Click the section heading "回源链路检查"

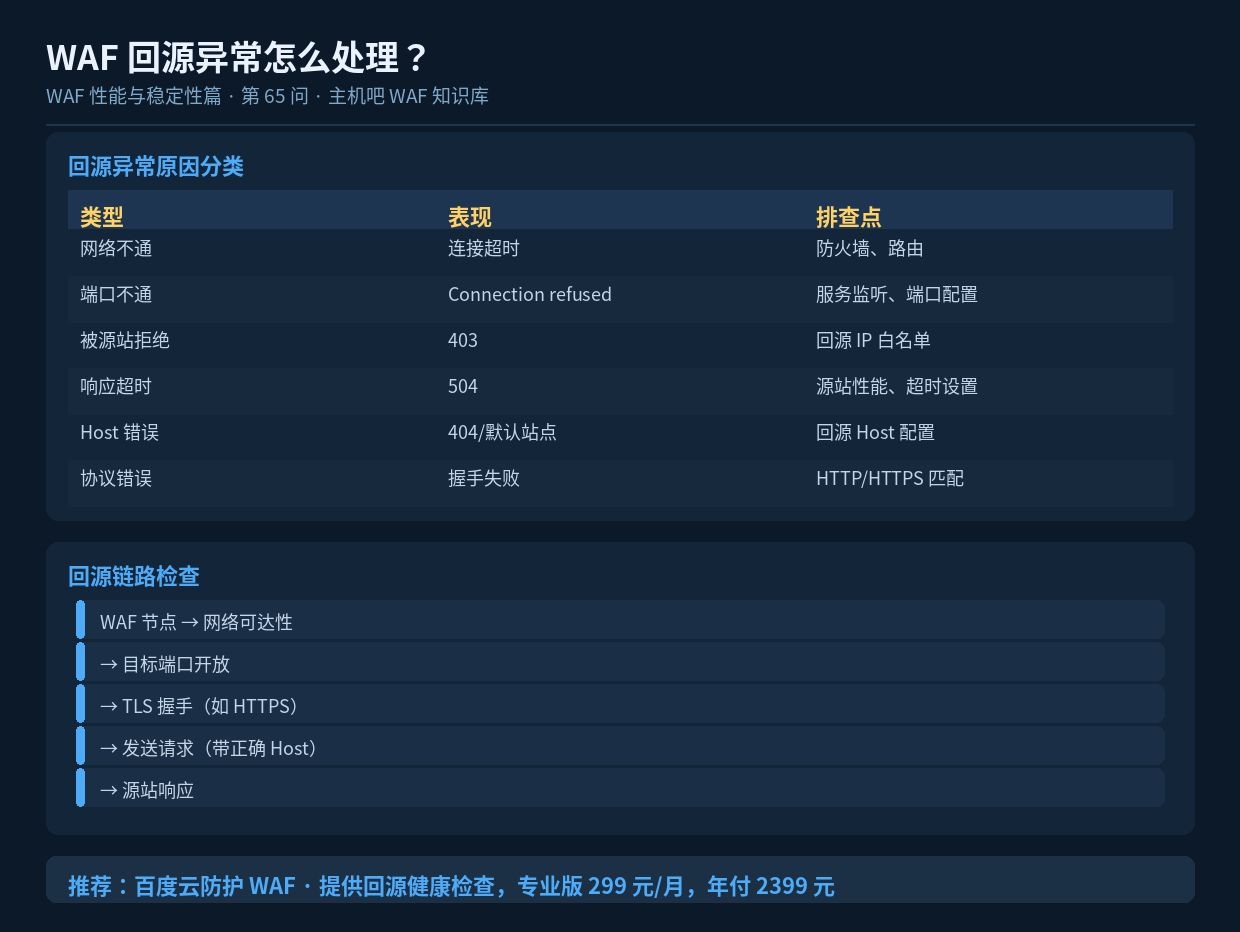(134, 577)
